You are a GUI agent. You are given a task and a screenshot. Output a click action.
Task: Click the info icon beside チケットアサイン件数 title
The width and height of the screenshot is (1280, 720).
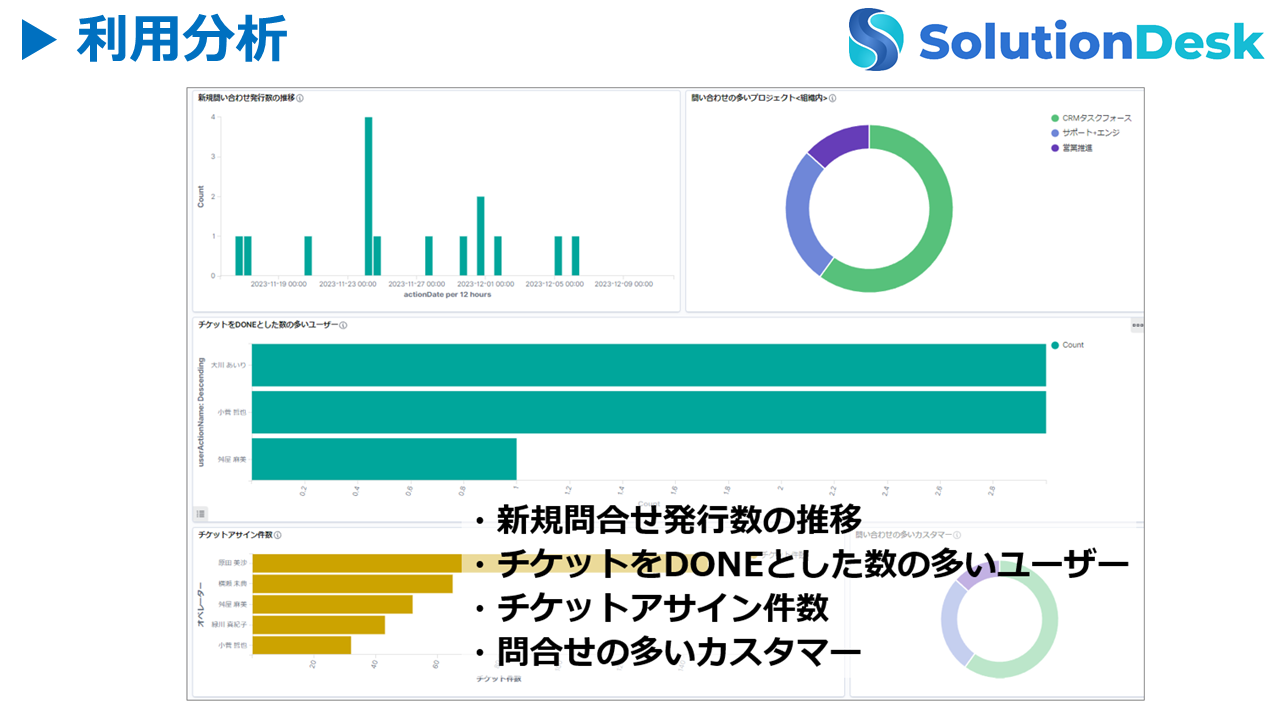[277, 536]
